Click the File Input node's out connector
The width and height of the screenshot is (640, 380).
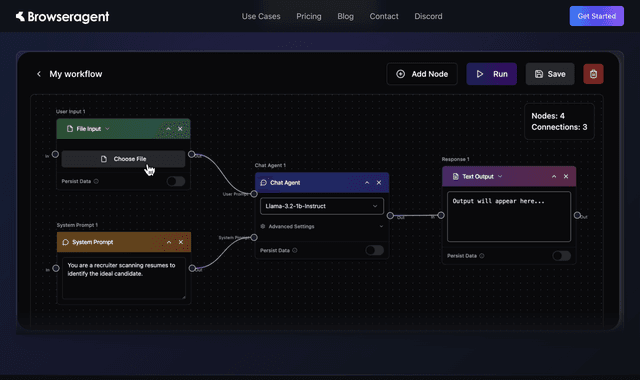coord(191,154)
